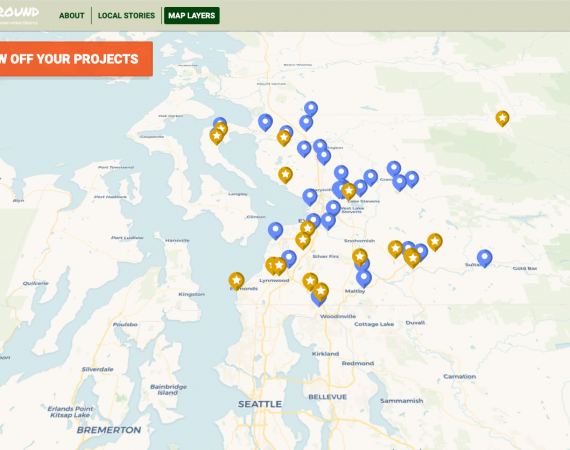Click the blue pin west of Everett waterfront
This screenshot has width=570, height=450.
point(276,231)
